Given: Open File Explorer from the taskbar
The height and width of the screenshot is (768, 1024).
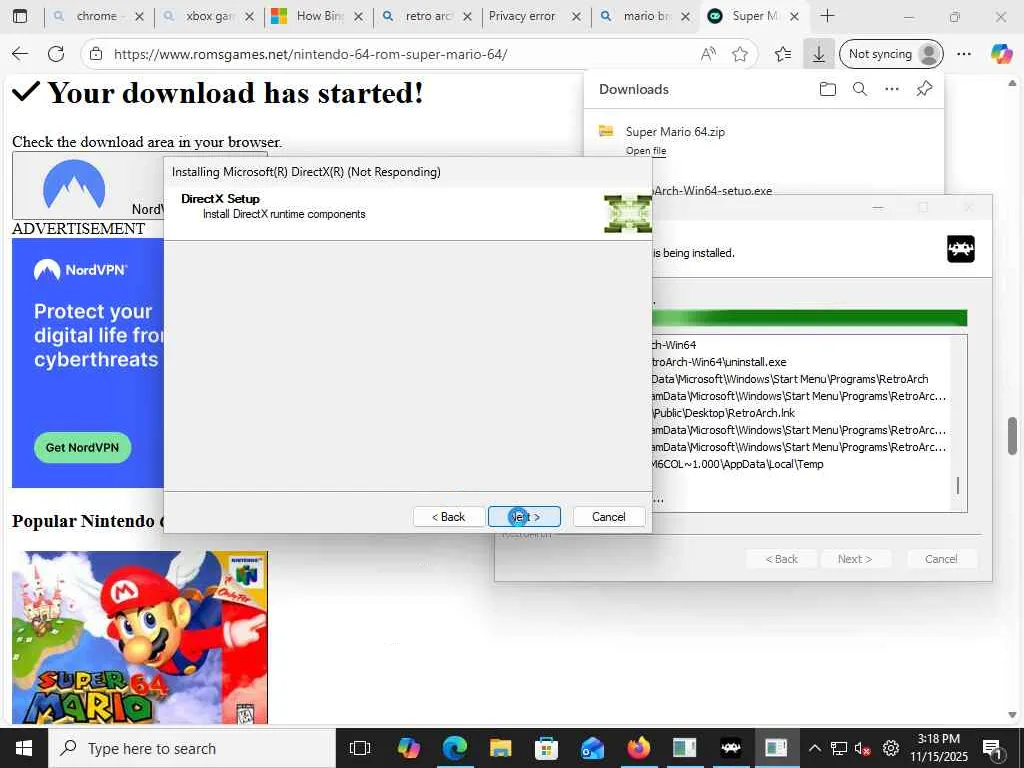Looking at the screenshot, I should point(500,748).
